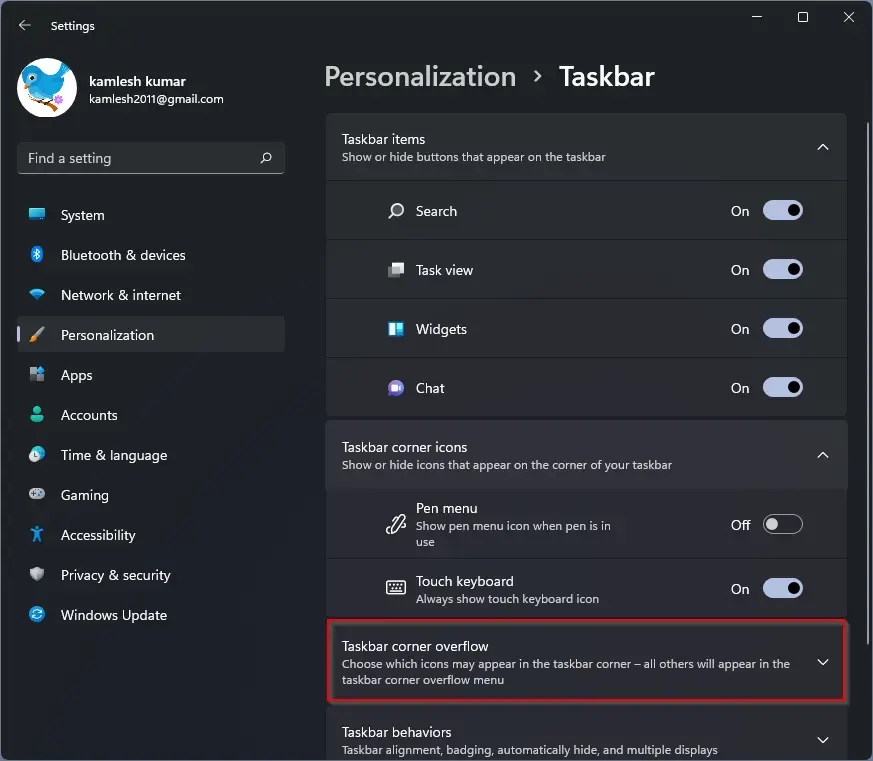Screen dimensions: 873x761
Task: Click the Find a setting search box
Action: click(150, 158)
